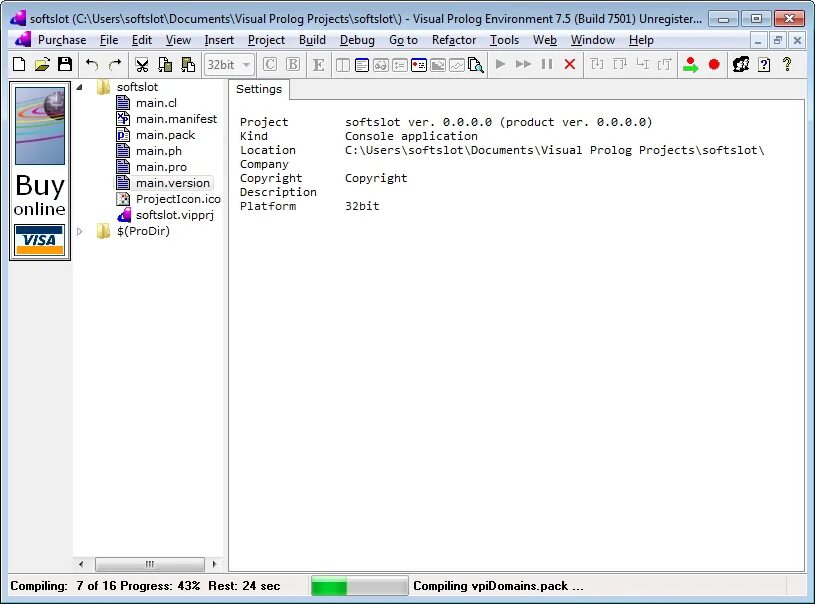The height and width of the screenshot is (604, 815).
Task: Click the binoculars search window icon
Action: (x=380, y=65)
